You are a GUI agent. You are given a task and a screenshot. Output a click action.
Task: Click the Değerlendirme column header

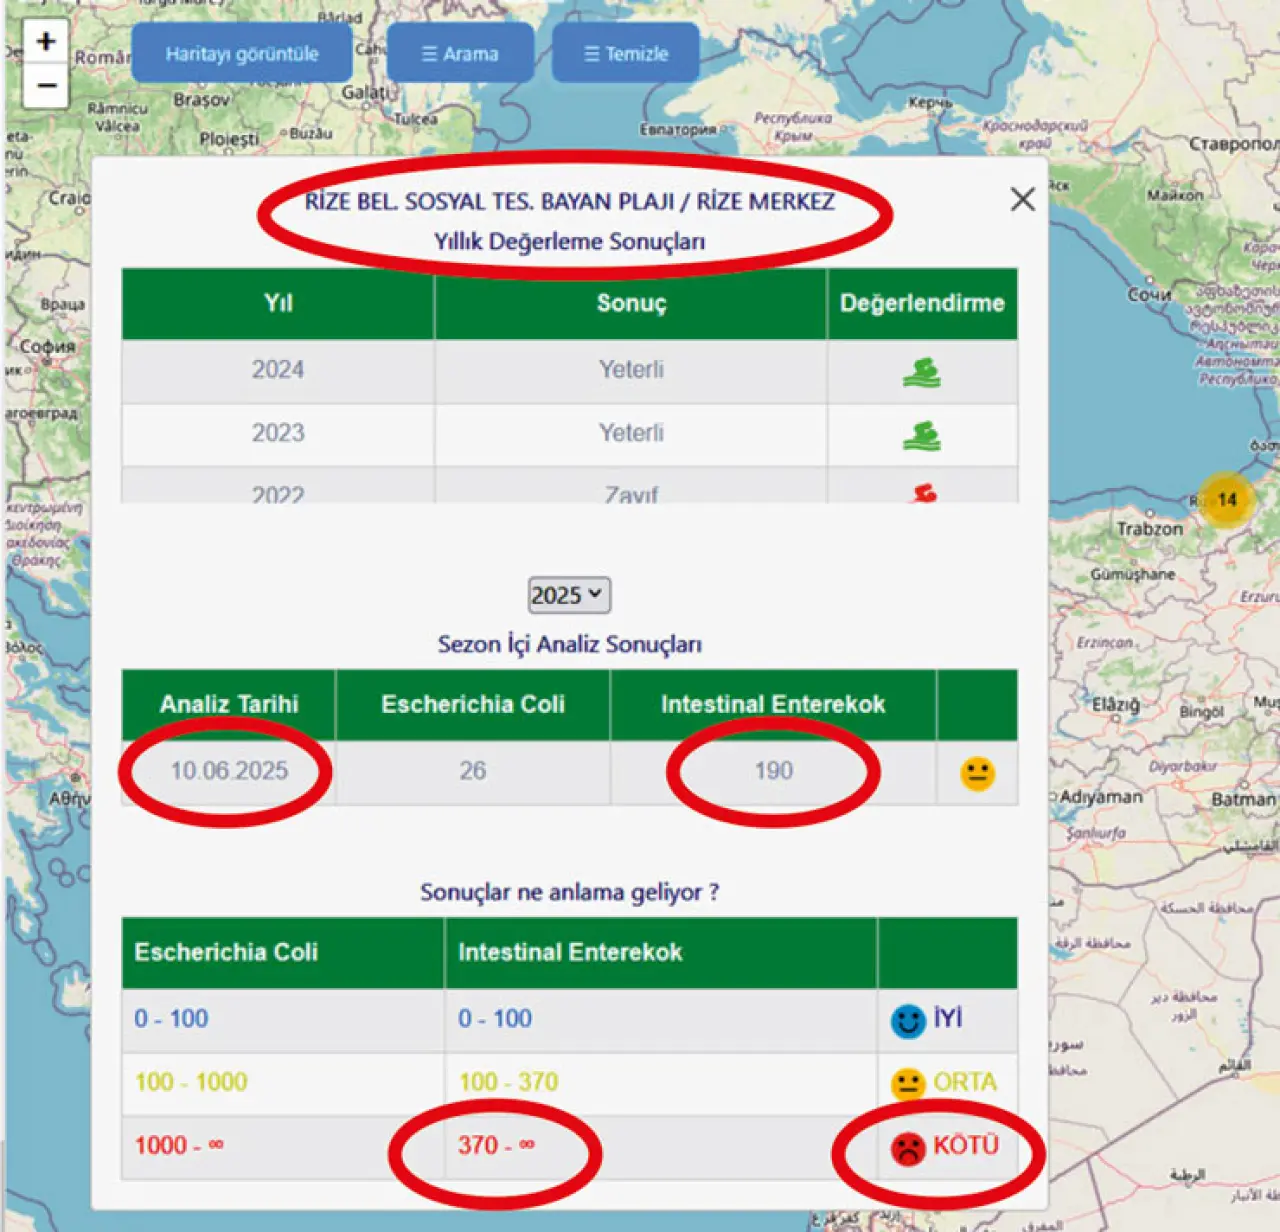921,304
